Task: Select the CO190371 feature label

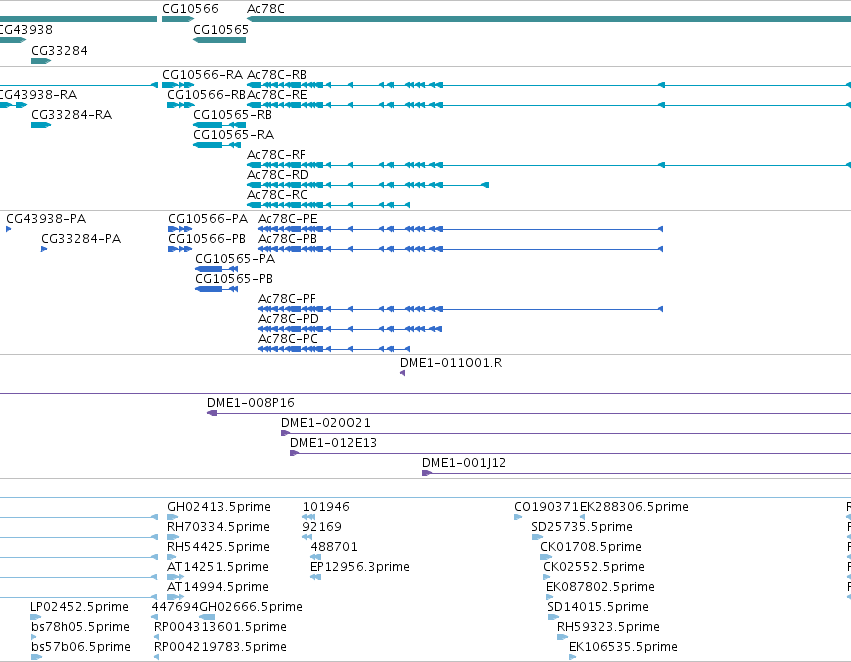Action: pos(547,507)
